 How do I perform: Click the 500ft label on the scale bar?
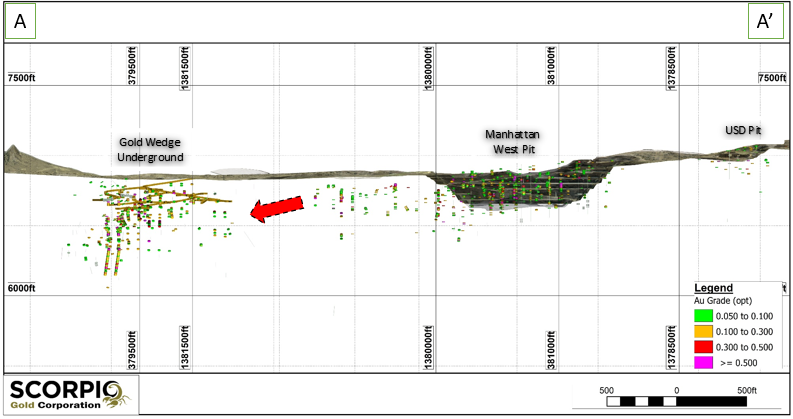[x=747, y=388]
